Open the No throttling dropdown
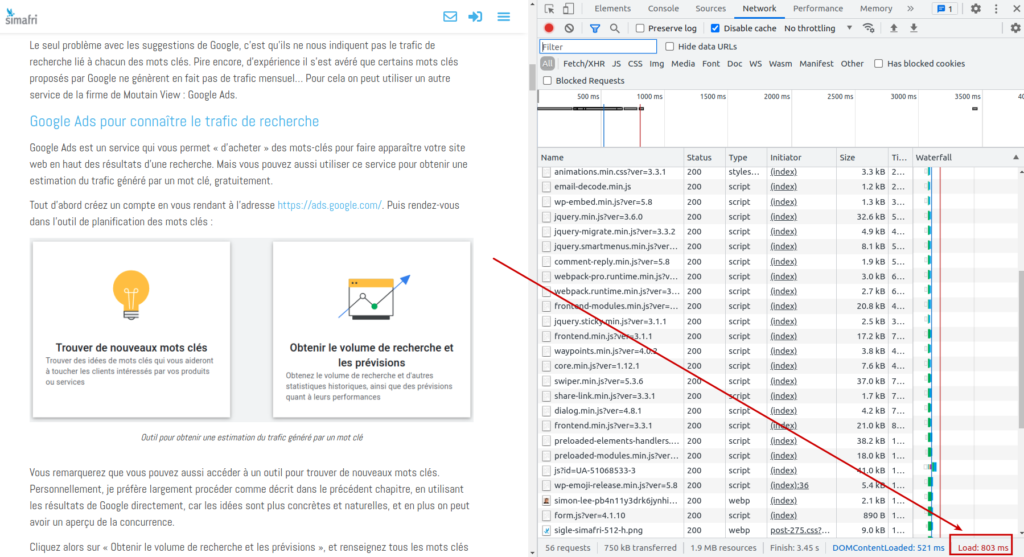 point(818,28)
